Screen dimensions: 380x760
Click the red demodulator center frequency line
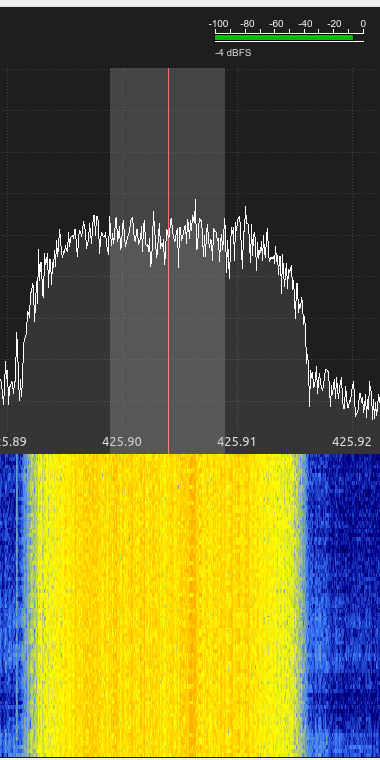pos(169,261)
